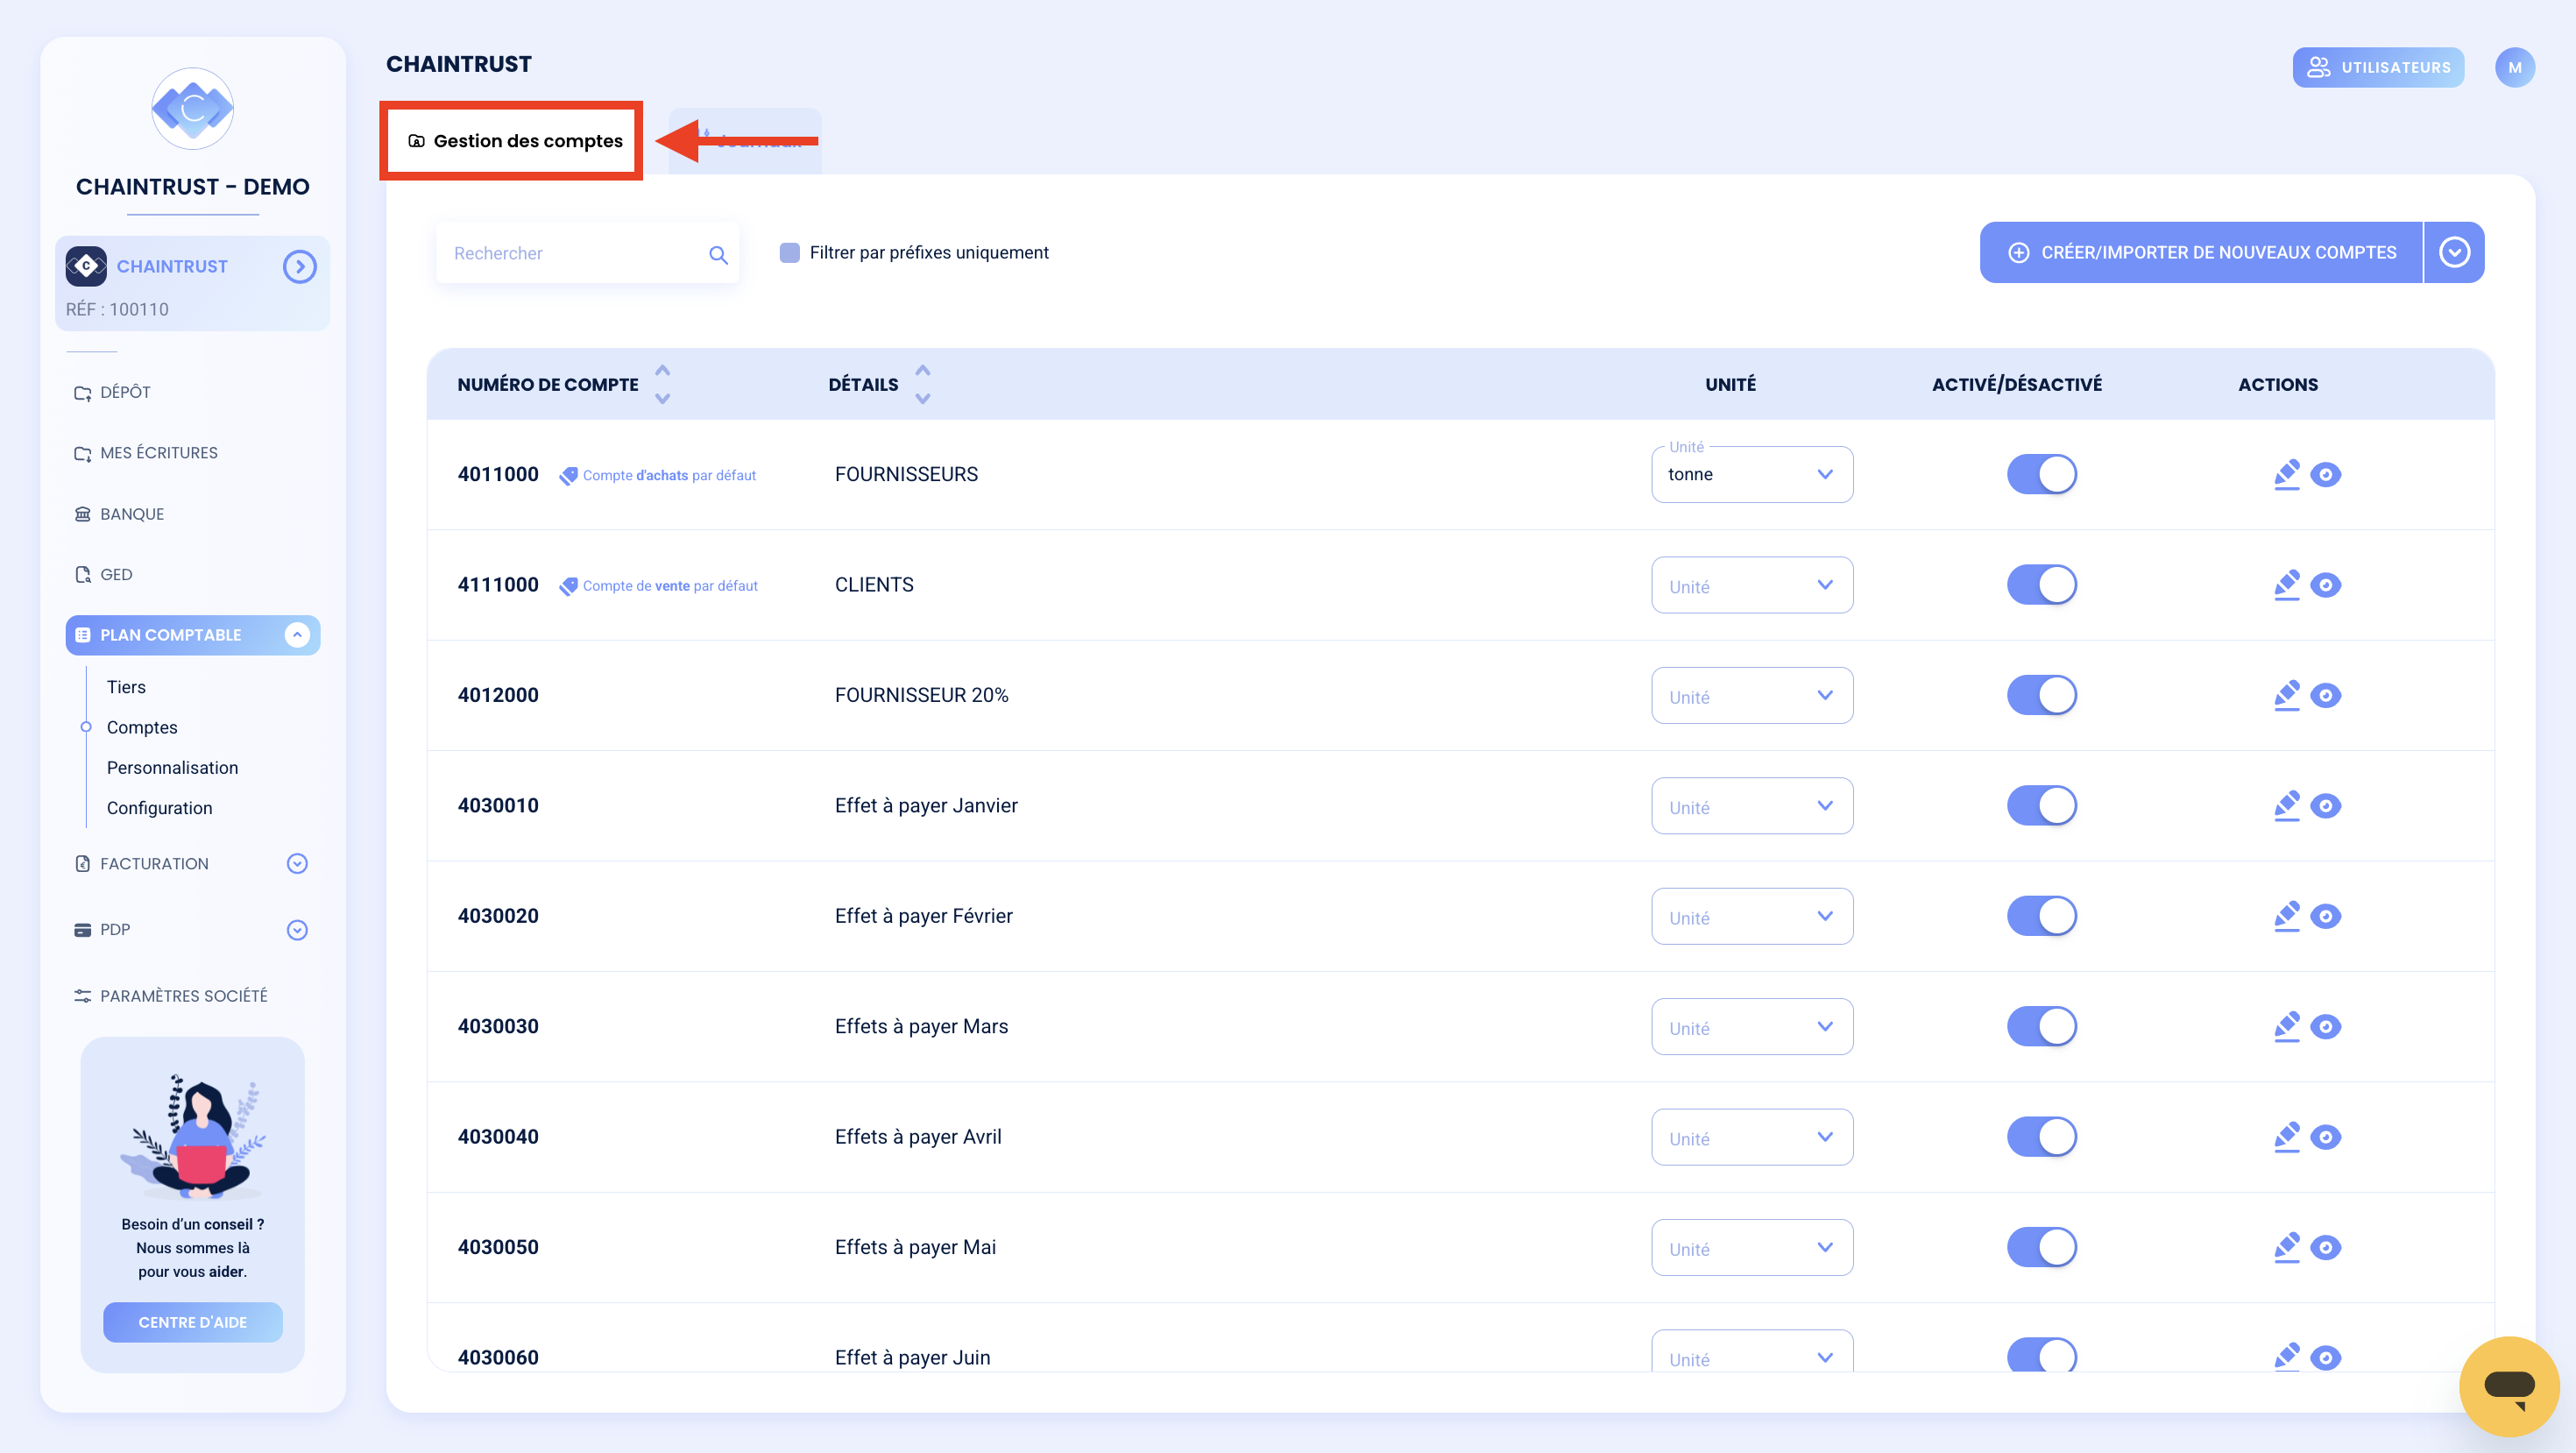Screen dimensions: 2576x1453
Task: Open Unité dropdown for Effet à payer Janvier
Action: click(1752, 805)
